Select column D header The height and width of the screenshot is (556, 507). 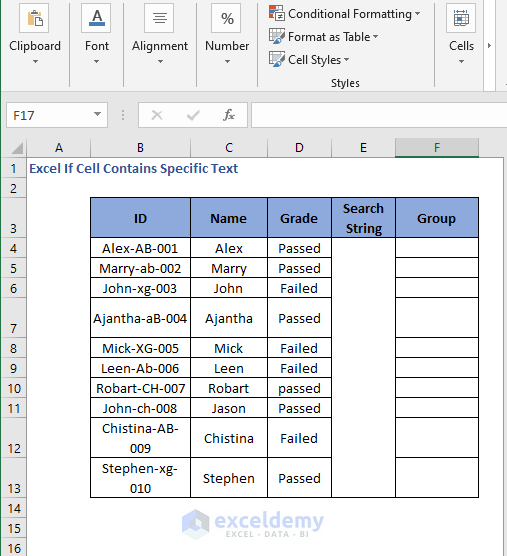point(299,148)
